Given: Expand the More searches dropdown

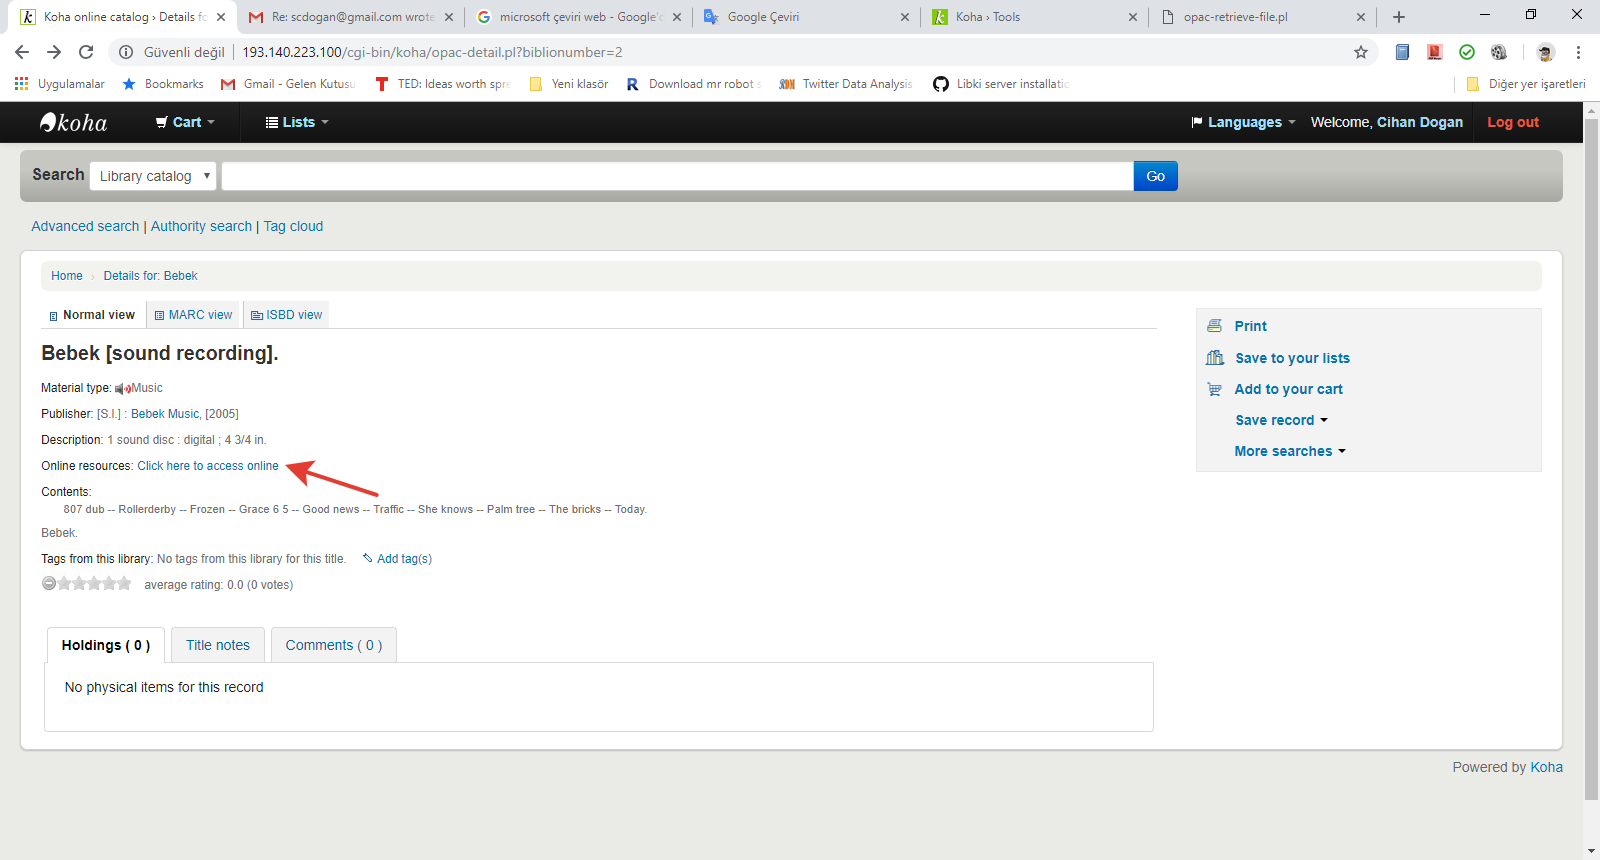Looking at the screenshot, I should click(x=1289, y=451).
